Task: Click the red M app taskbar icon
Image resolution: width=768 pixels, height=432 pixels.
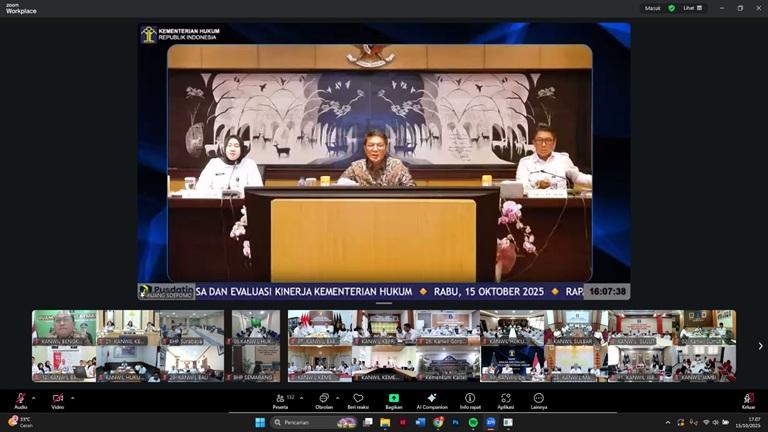Action: click(403, 422)
